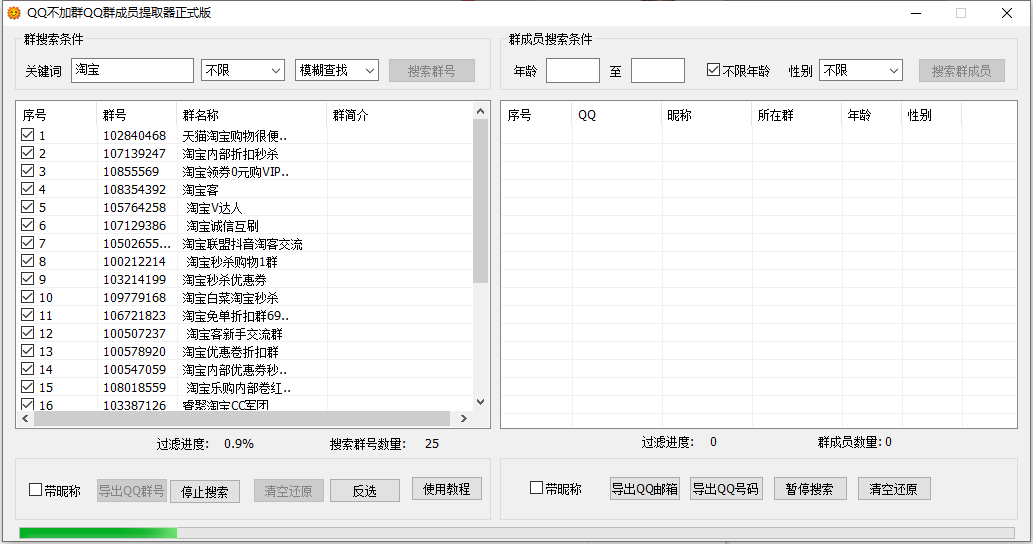The height and width of the screenshot is (544, 1033).
Task: Click the 群号 column header
Action: (x=136, y=115)
